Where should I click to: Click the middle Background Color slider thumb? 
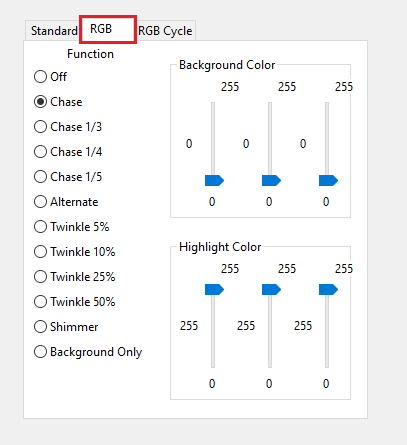point(271,180)
